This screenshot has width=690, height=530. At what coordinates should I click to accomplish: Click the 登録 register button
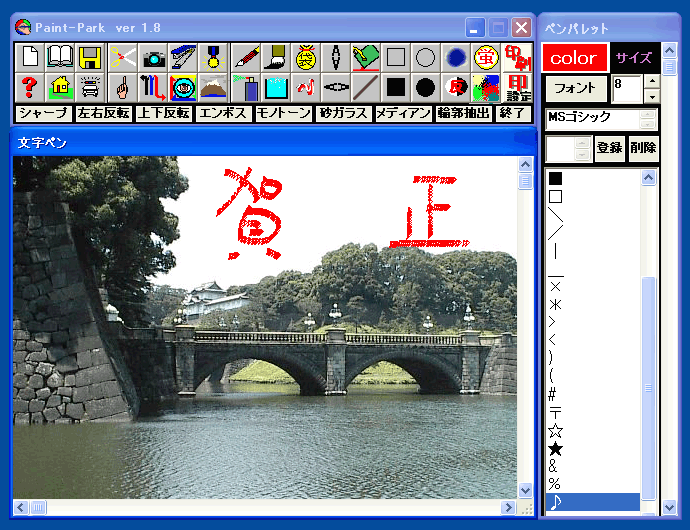coord(609,148)
